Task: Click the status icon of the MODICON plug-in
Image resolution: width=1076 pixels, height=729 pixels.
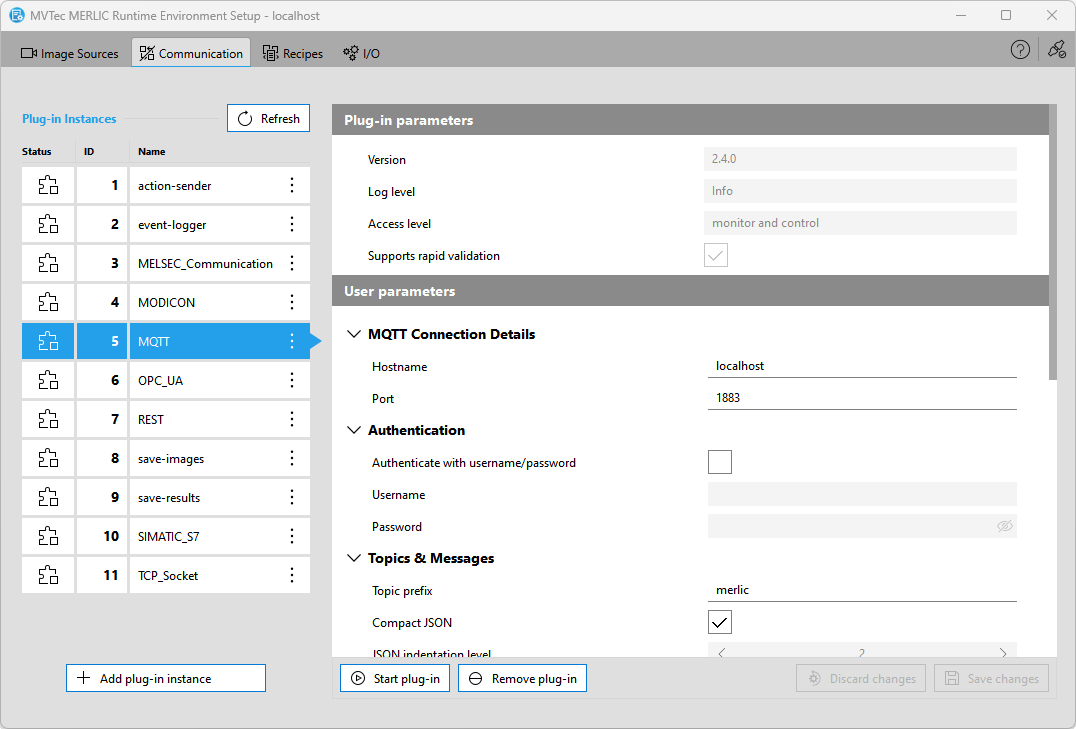Action: pos(48,302)
